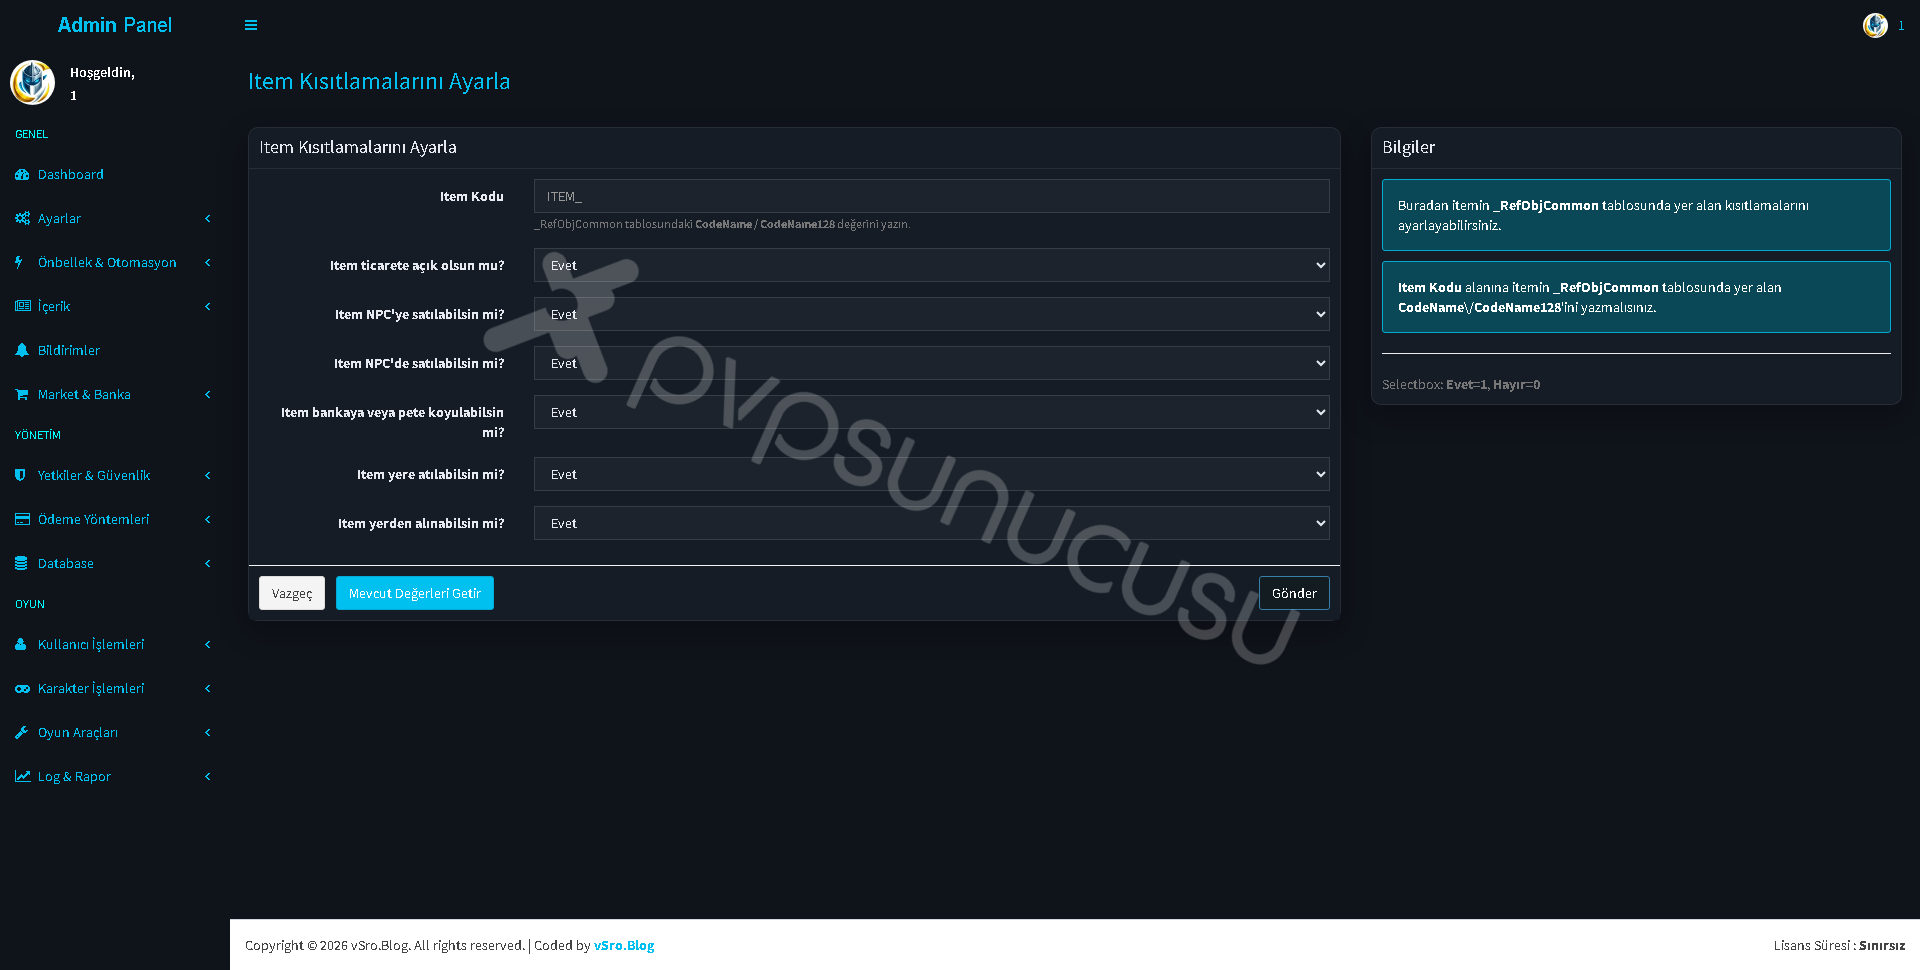Screen dimensions: 1920x970
Task: Click the Log & Rapor chart icon
Action: point(22,776)
